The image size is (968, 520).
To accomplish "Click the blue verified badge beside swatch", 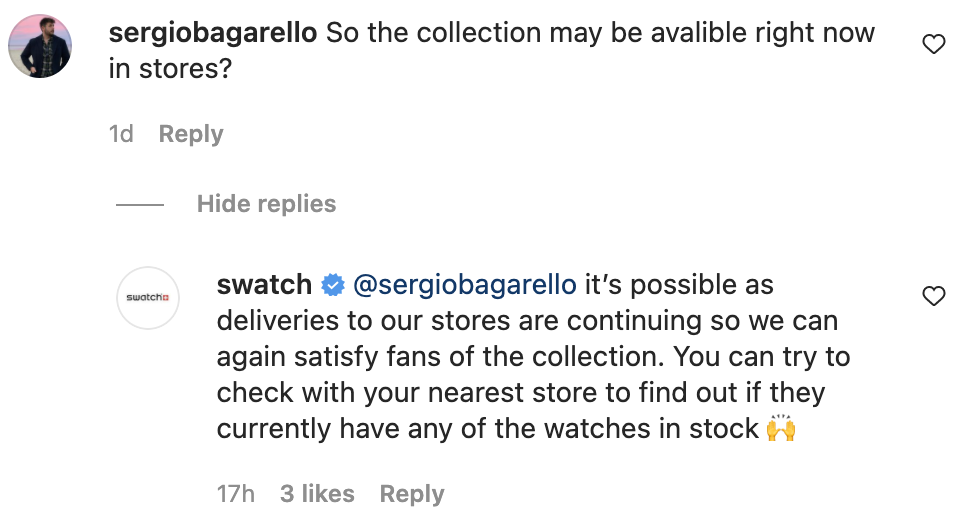I will click(332, 286).
